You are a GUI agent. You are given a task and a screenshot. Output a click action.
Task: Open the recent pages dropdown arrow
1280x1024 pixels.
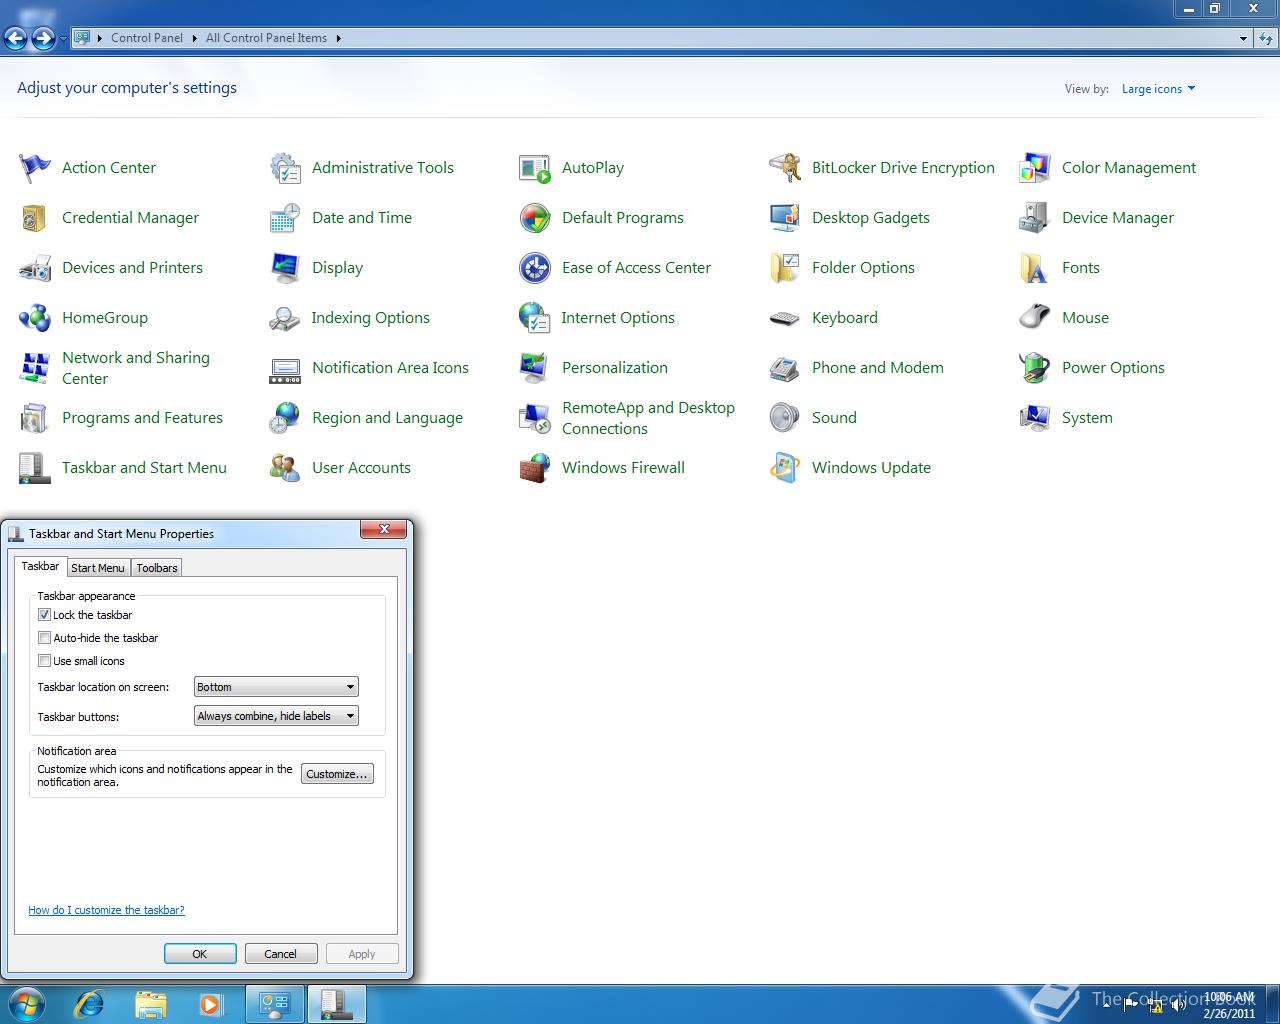[x=63, y=38]
